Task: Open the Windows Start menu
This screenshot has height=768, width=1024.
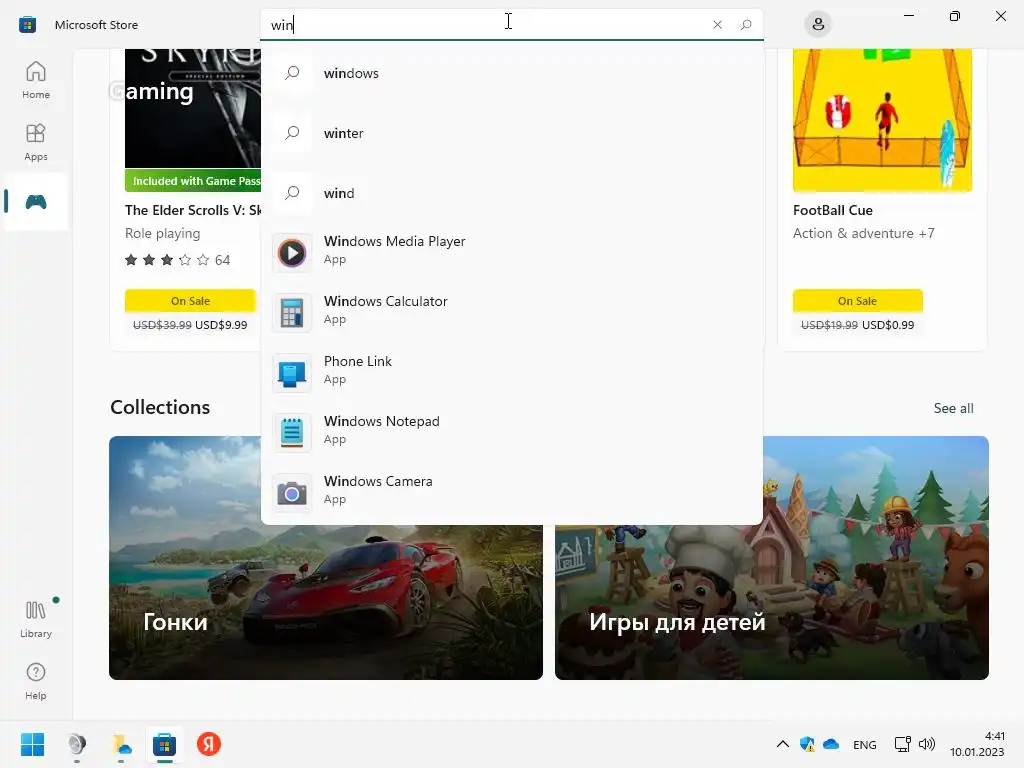Action: tap(32, 744)
